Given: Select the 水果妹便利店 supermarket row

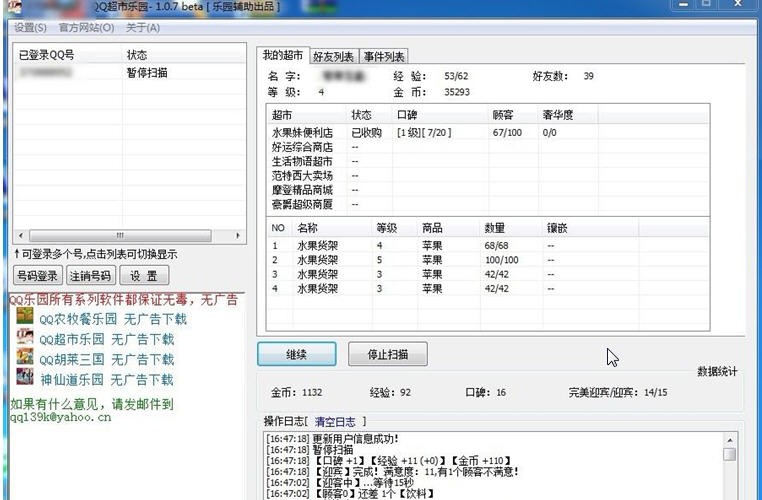Looking at the screenshot, I should tap(488, 133).
